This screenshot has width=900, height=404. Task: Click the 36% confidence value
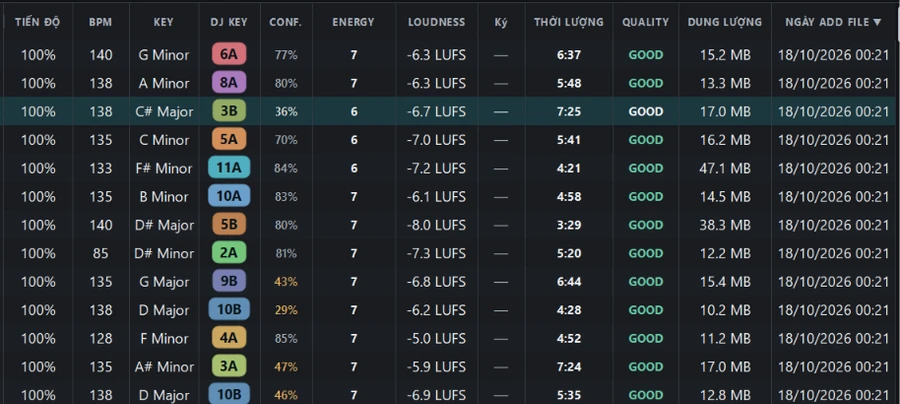click(286, 112)
